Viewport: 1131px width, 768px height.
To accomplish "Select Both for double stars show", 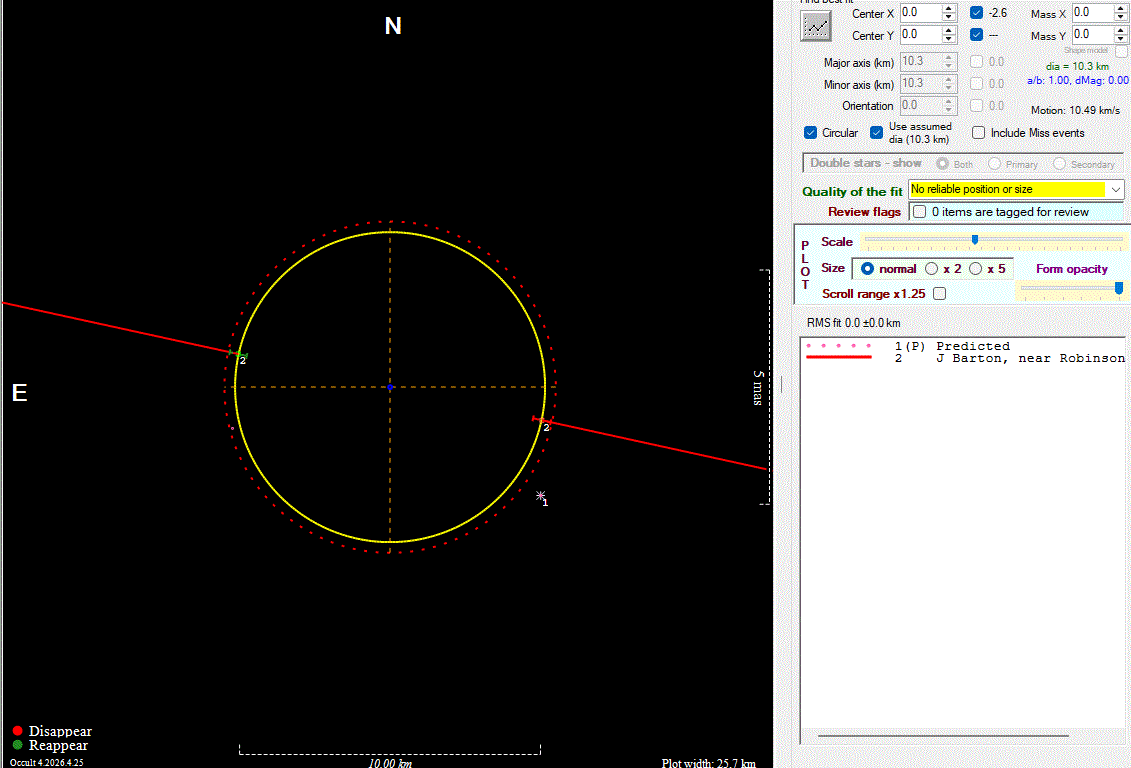I will coord(943,164).
